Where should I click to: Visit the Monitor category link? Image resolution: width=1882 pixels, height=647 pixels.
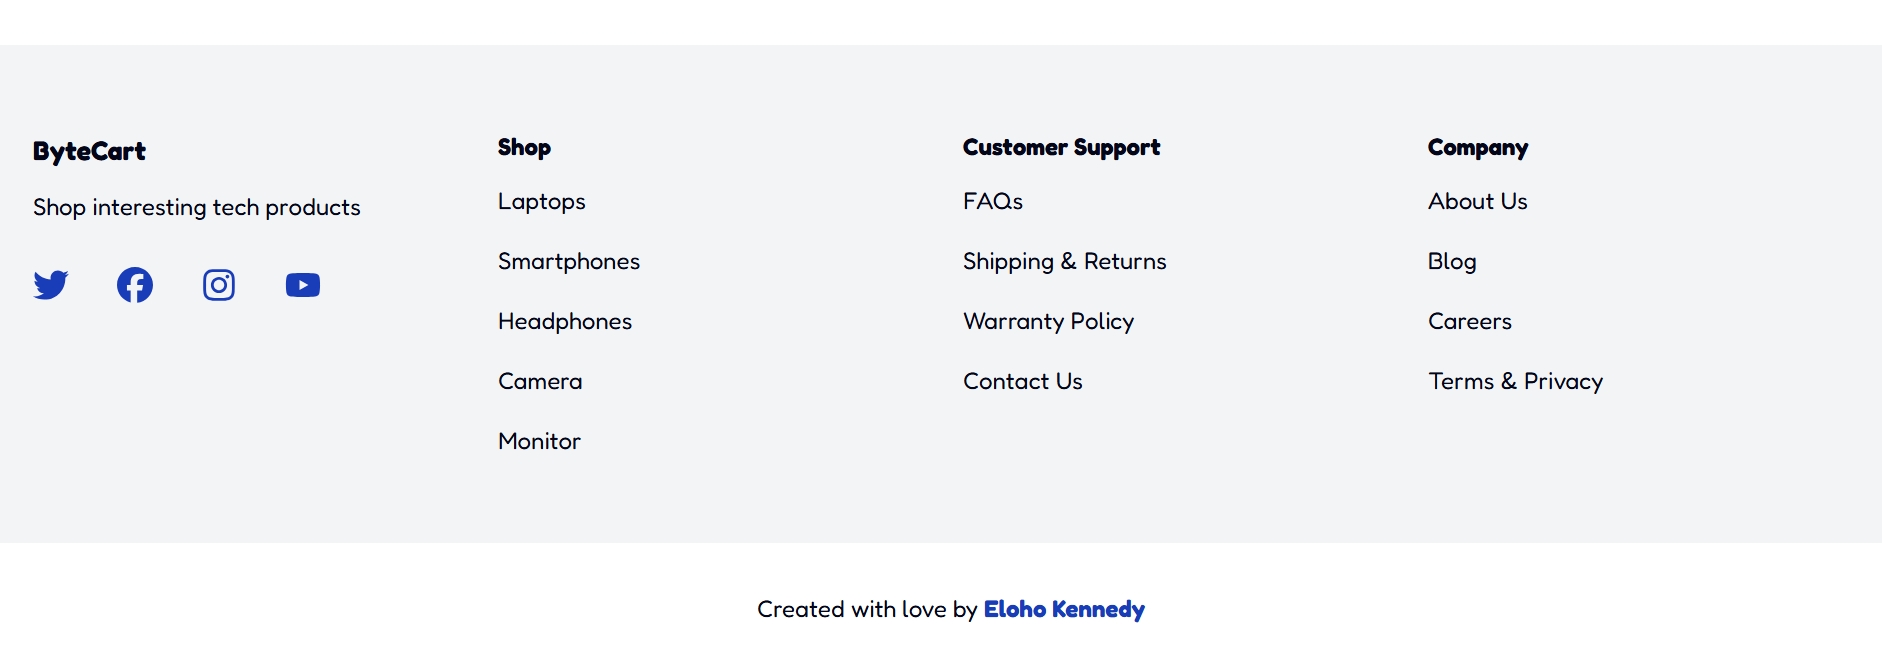point(539,442)
